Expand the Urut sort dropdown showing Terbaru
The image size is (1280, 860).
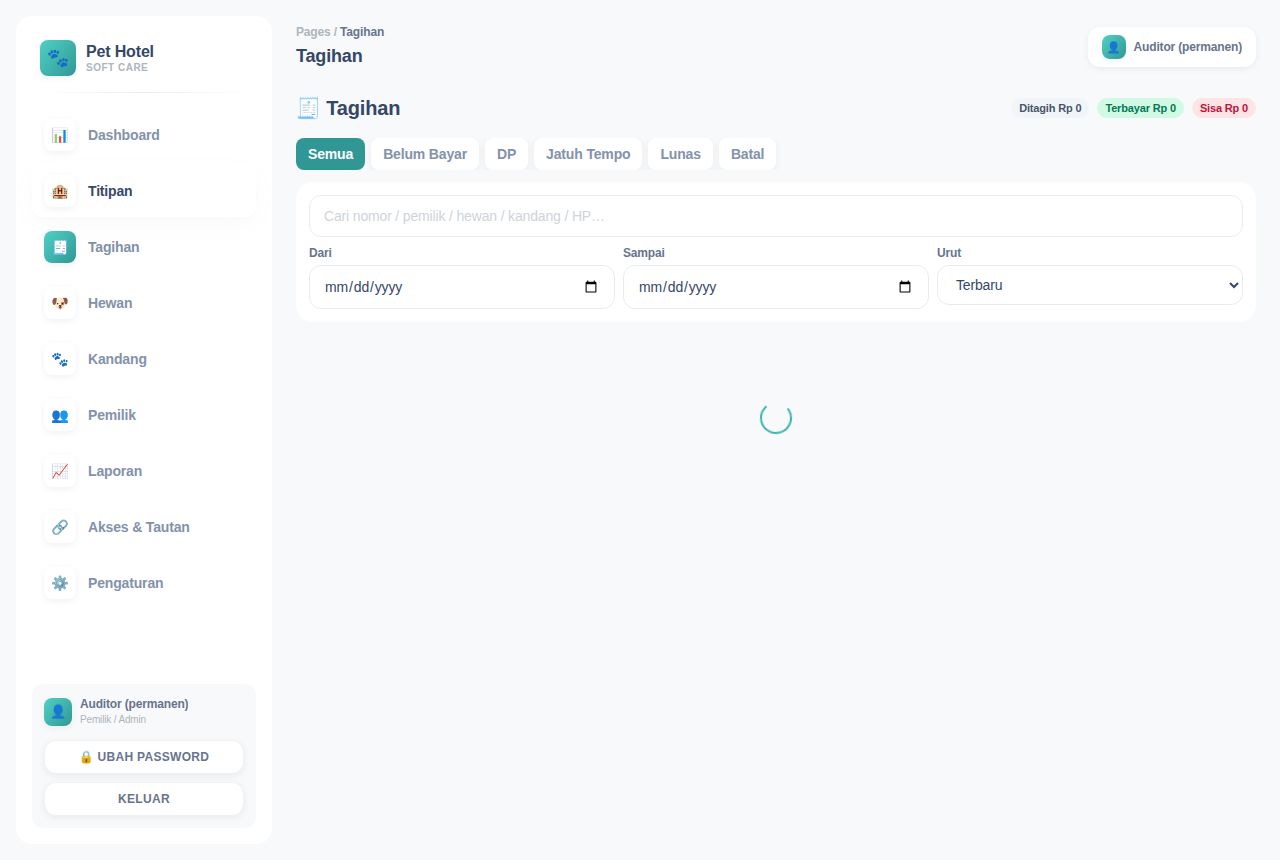click(1090, 285)
